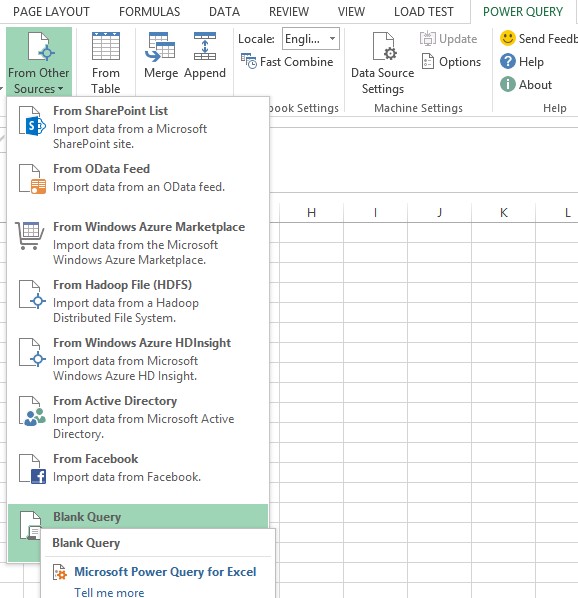This screenshot has width=578, height=598.
Task: Open the About dialog
Action: point(526,84)
